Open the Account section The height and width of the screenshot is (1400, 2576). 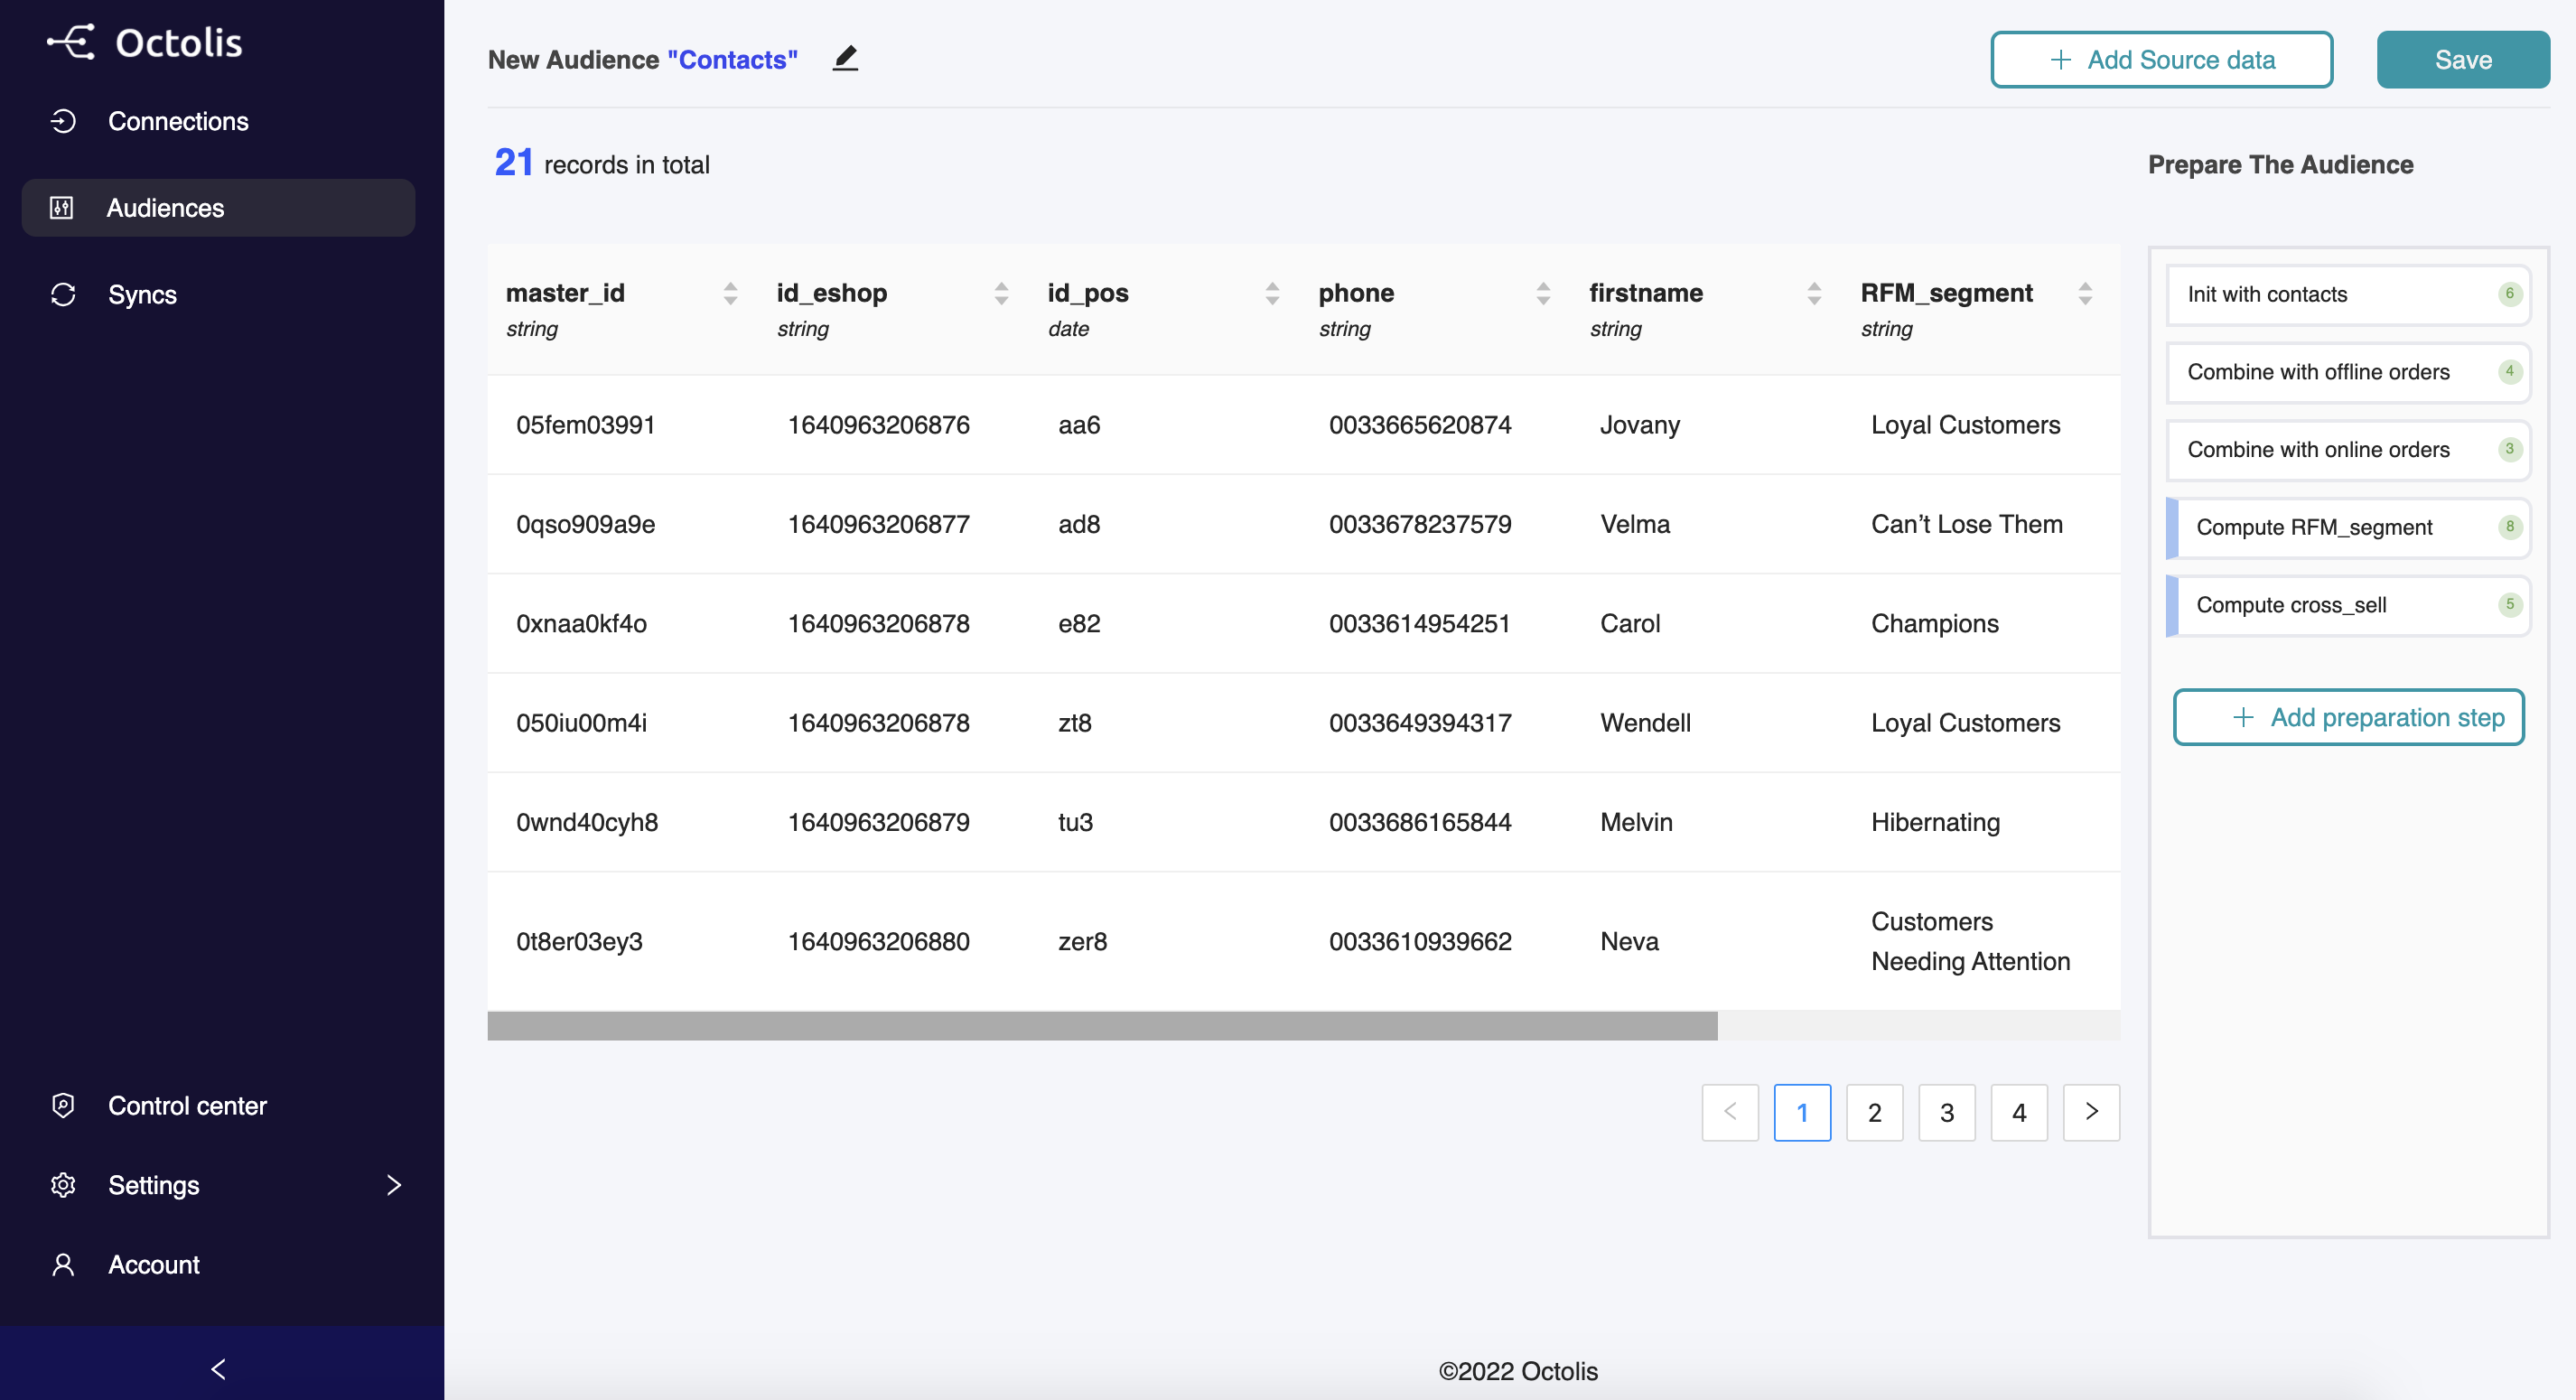coord(150,1262)
